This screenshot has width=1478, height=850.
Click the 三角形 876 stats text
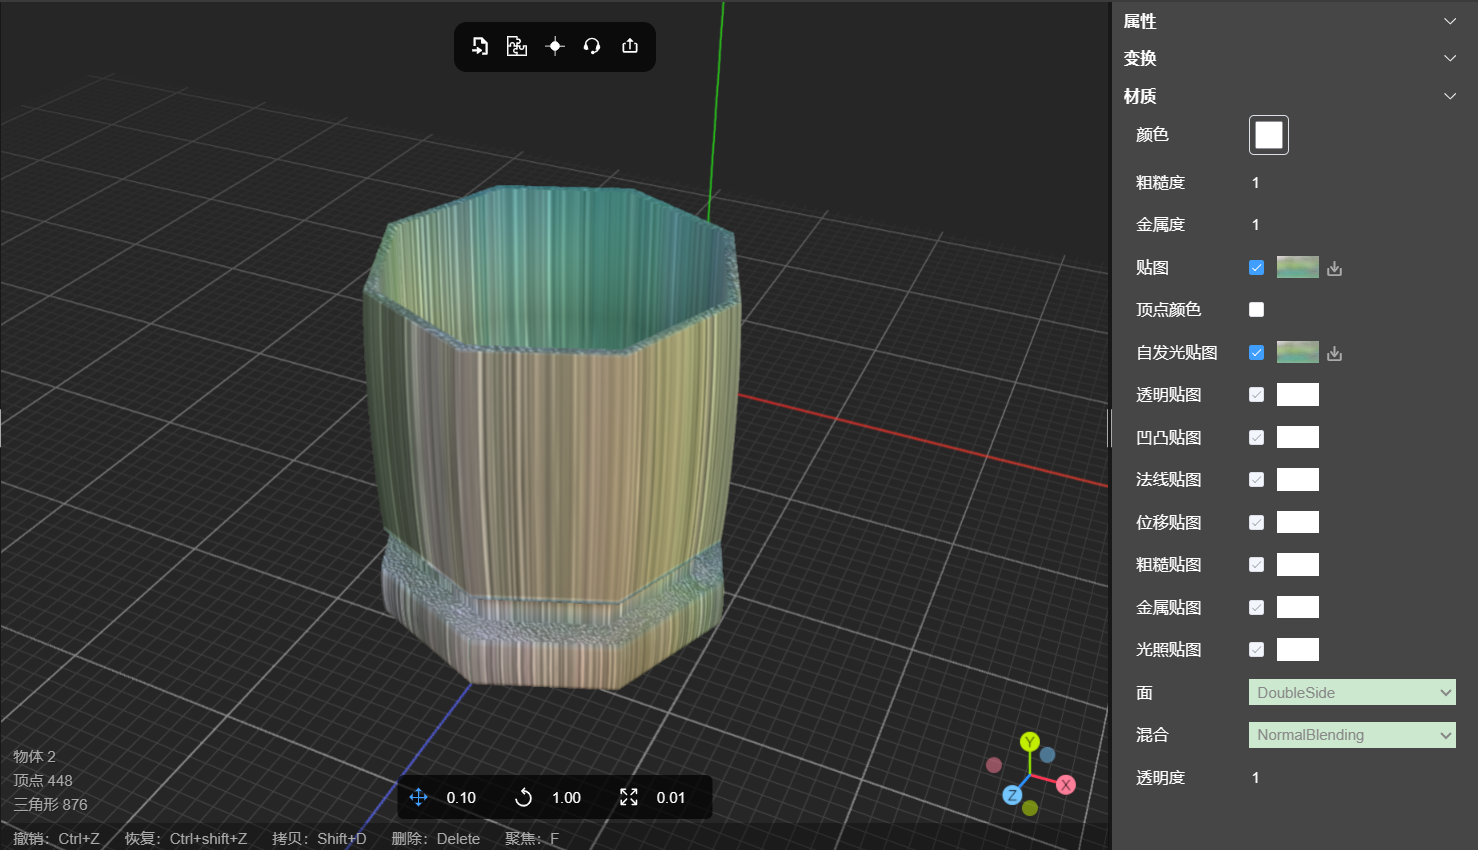click(x=50, y=805)
